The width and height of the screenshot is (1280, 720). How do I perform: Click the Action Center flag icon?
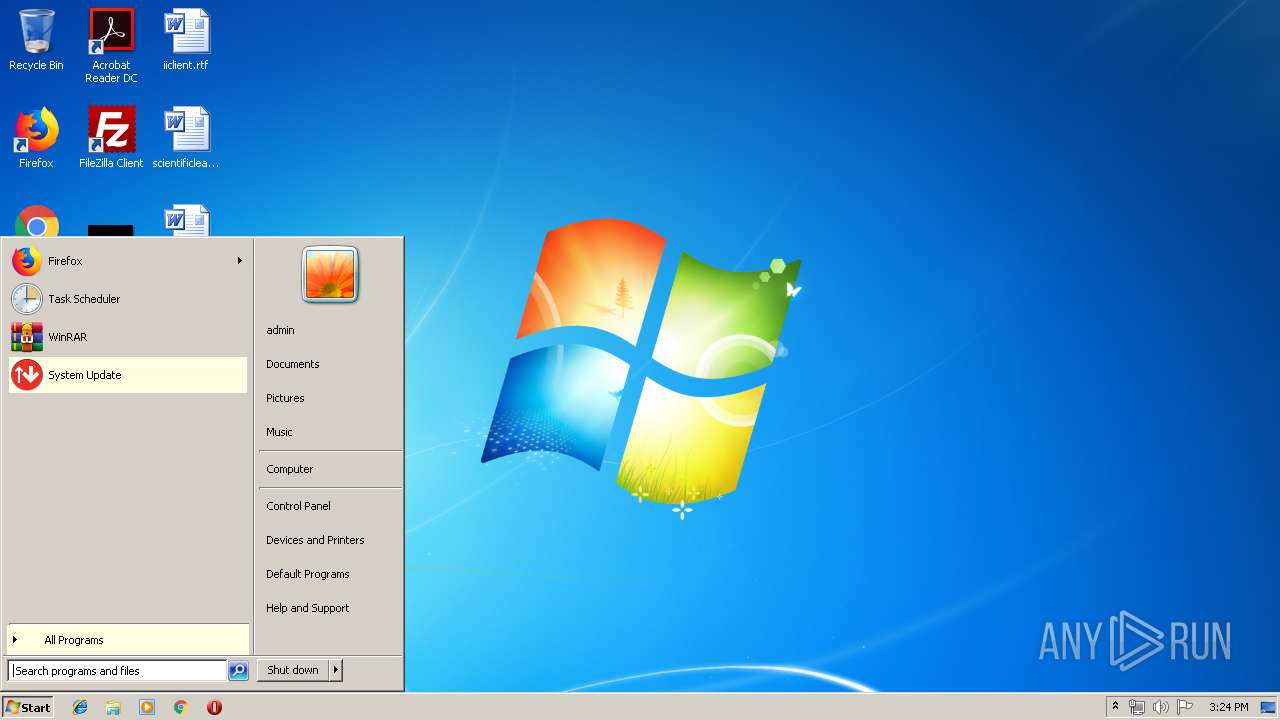point(1185,707)
